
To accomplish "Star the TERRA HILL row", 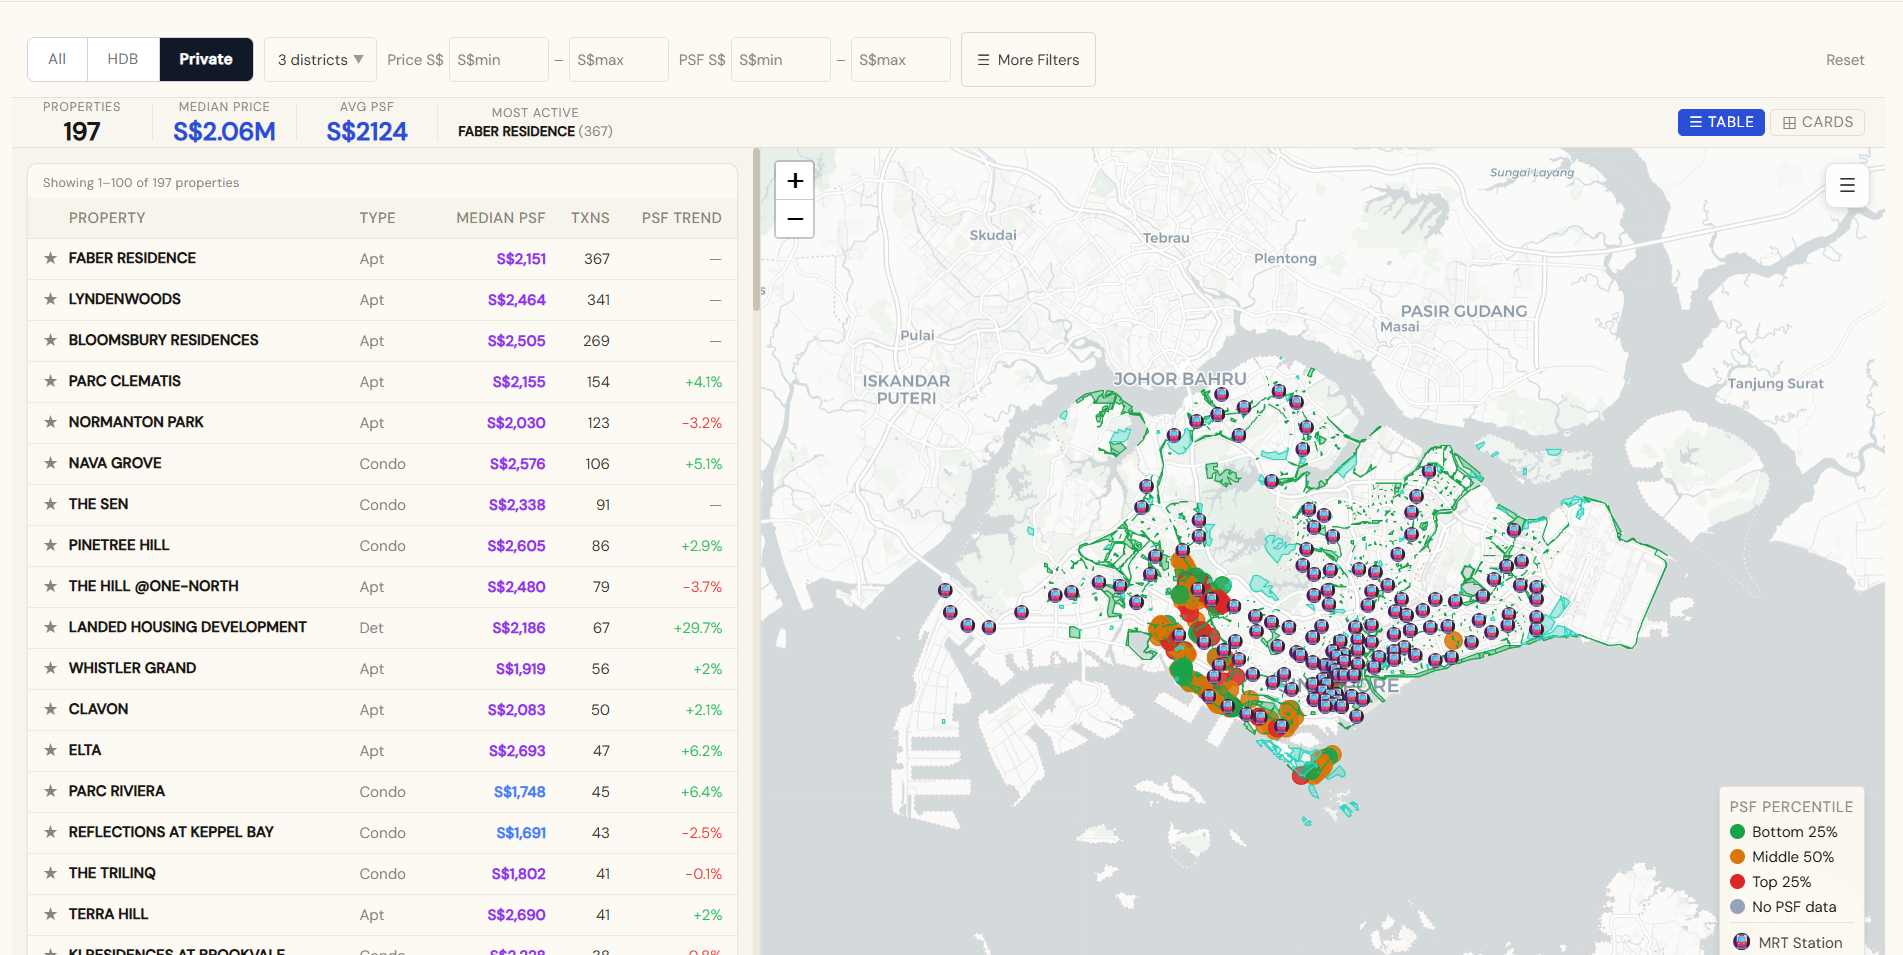I will (50, 915).
